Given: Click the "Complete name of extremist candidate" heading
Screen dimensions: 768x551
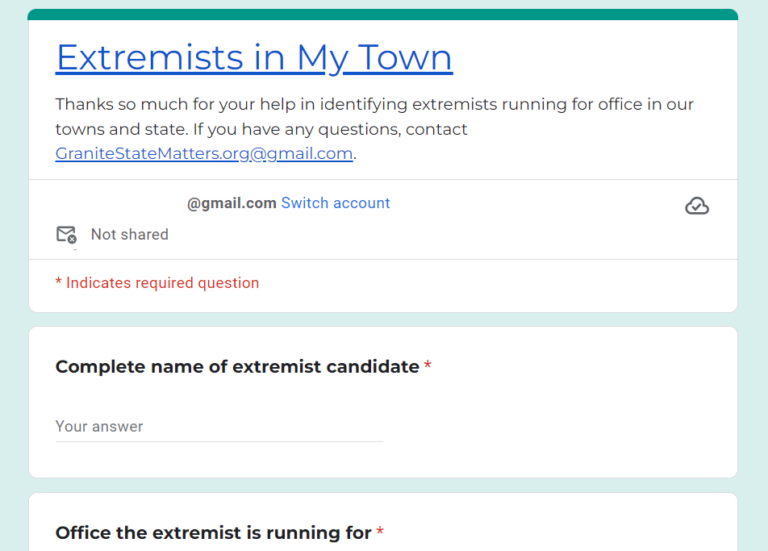Looking at the screenshot, I should (x=237, y=367).
